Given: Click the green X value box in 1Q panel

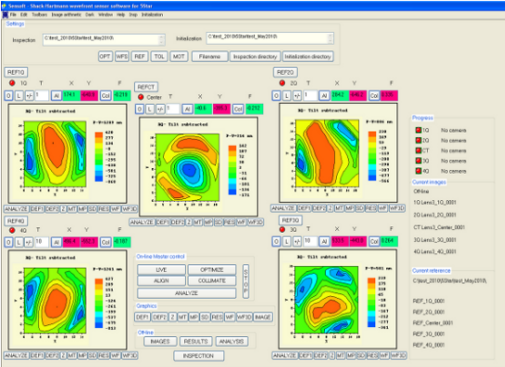Looking at the screenshot, I should click(71, 95).
